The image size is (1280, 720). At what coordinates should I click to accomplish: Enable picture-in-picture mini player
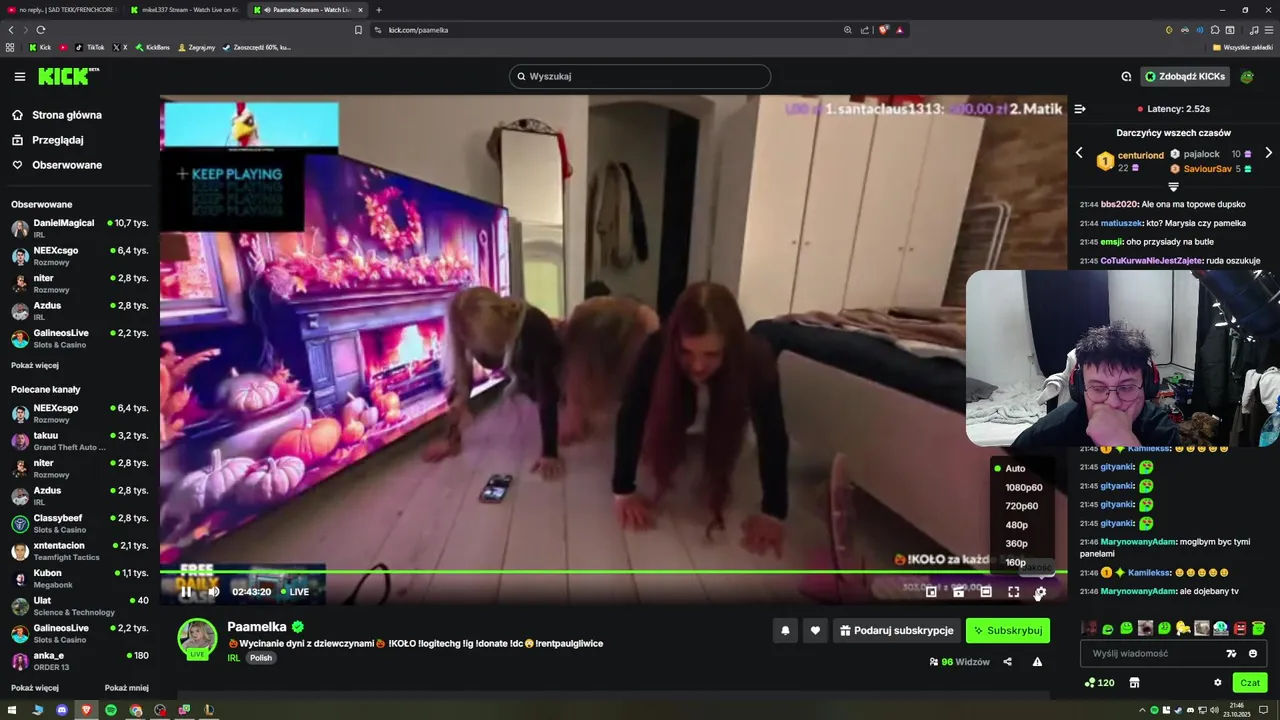pyautogui.click(x=931, y=592)
